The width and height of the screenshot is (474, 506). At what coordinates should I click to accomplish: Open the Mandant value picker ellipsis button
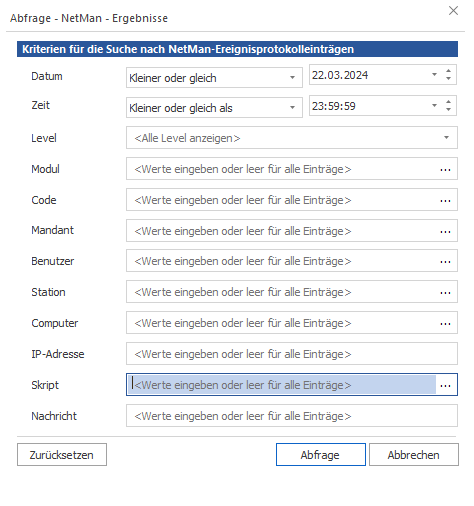pos(445,231)
